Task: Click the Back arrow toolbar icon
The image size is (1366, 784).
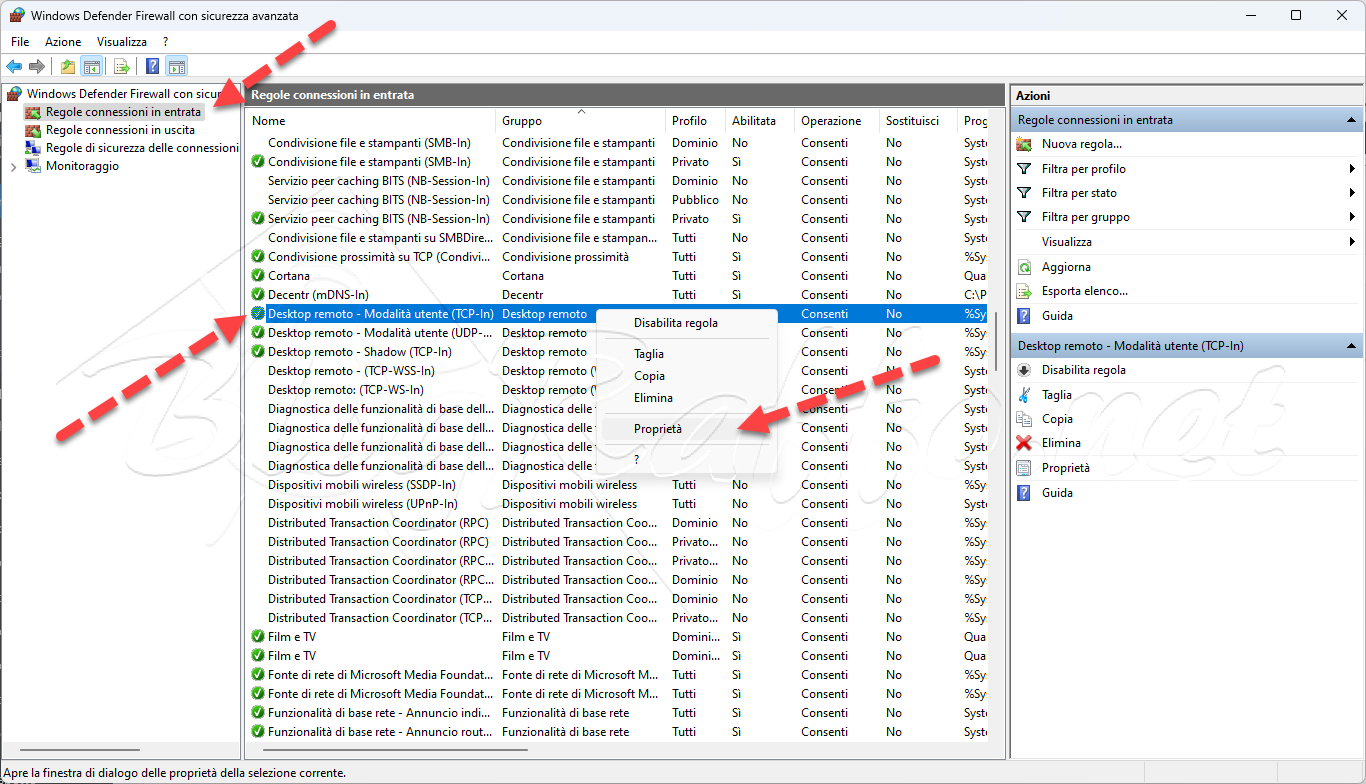Action: (14, 67)
